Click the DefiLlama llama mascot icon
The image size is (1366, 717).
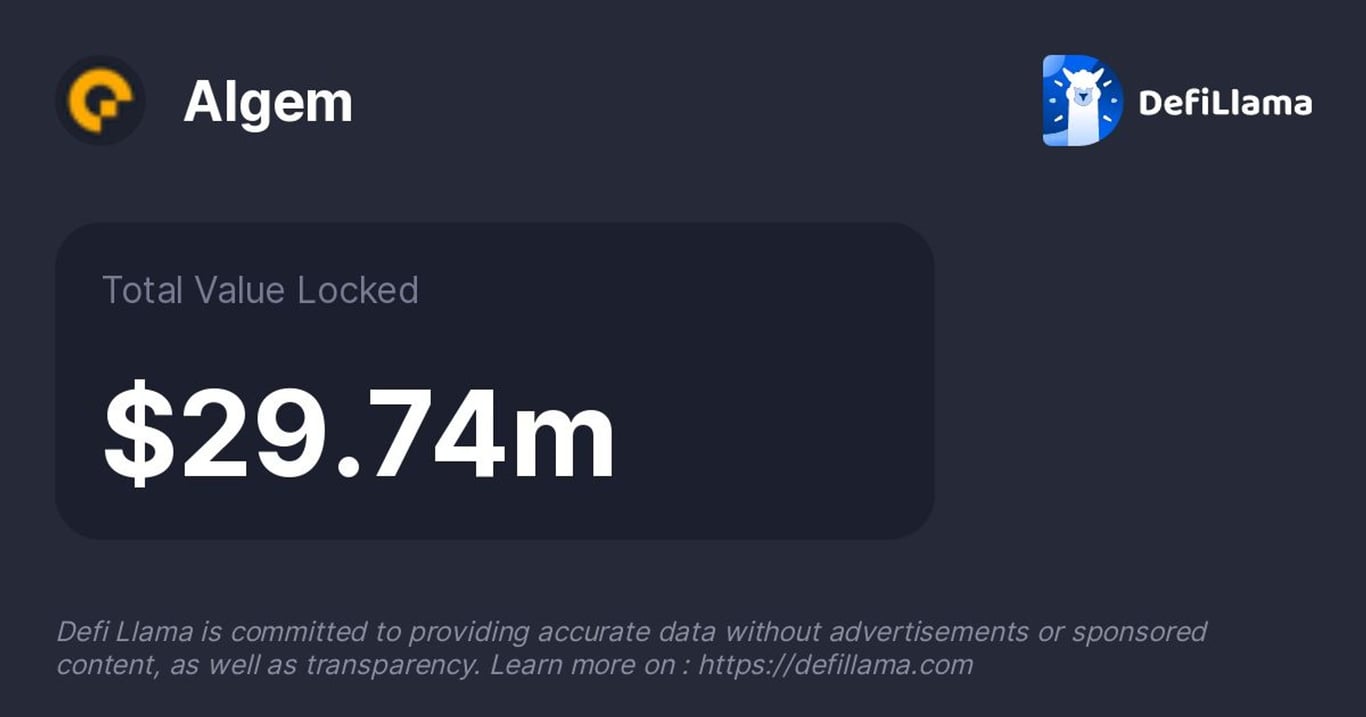pyautogui.click(x=1082, y=101)
